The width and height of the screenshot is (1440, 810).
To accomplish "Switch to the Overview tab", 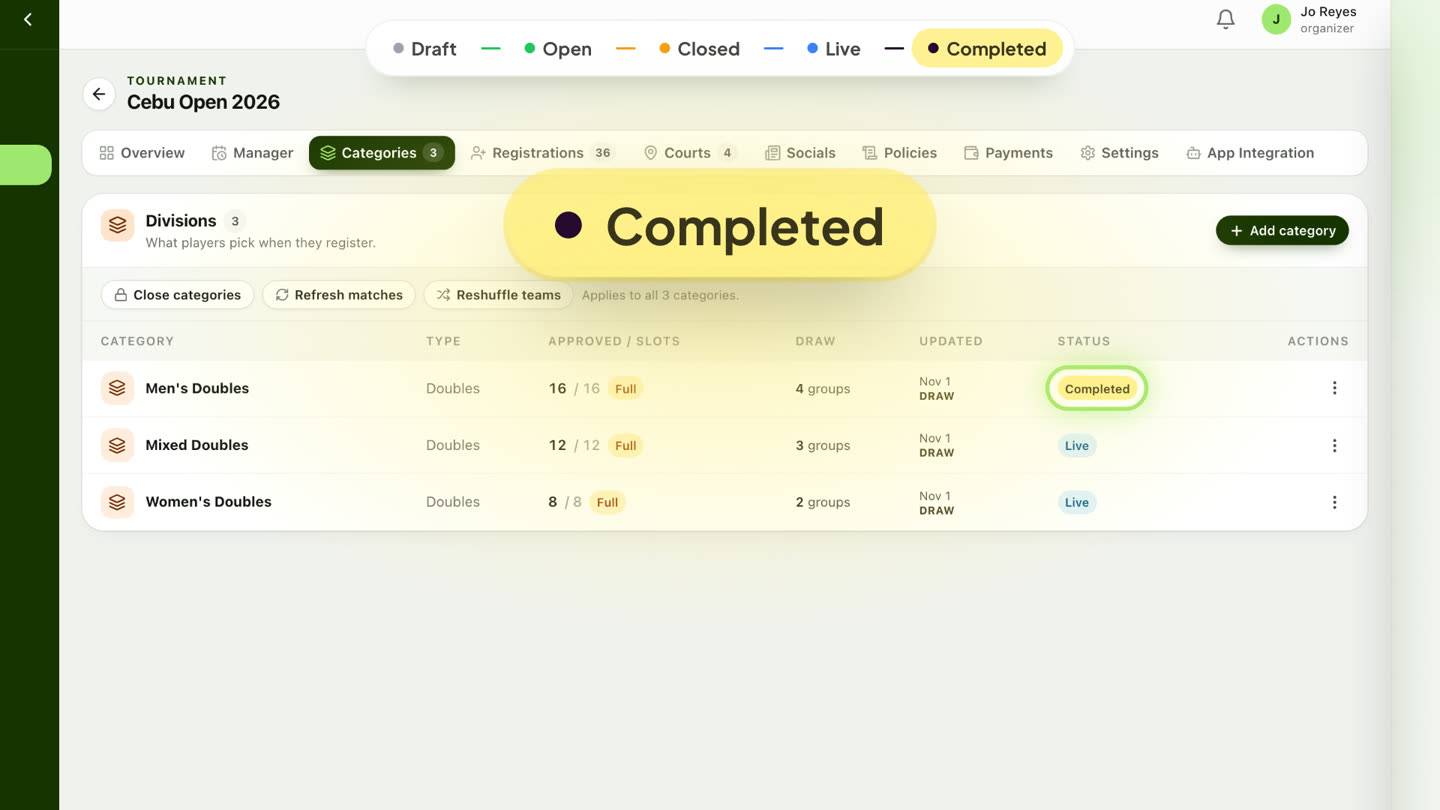I will pos(142,153).
